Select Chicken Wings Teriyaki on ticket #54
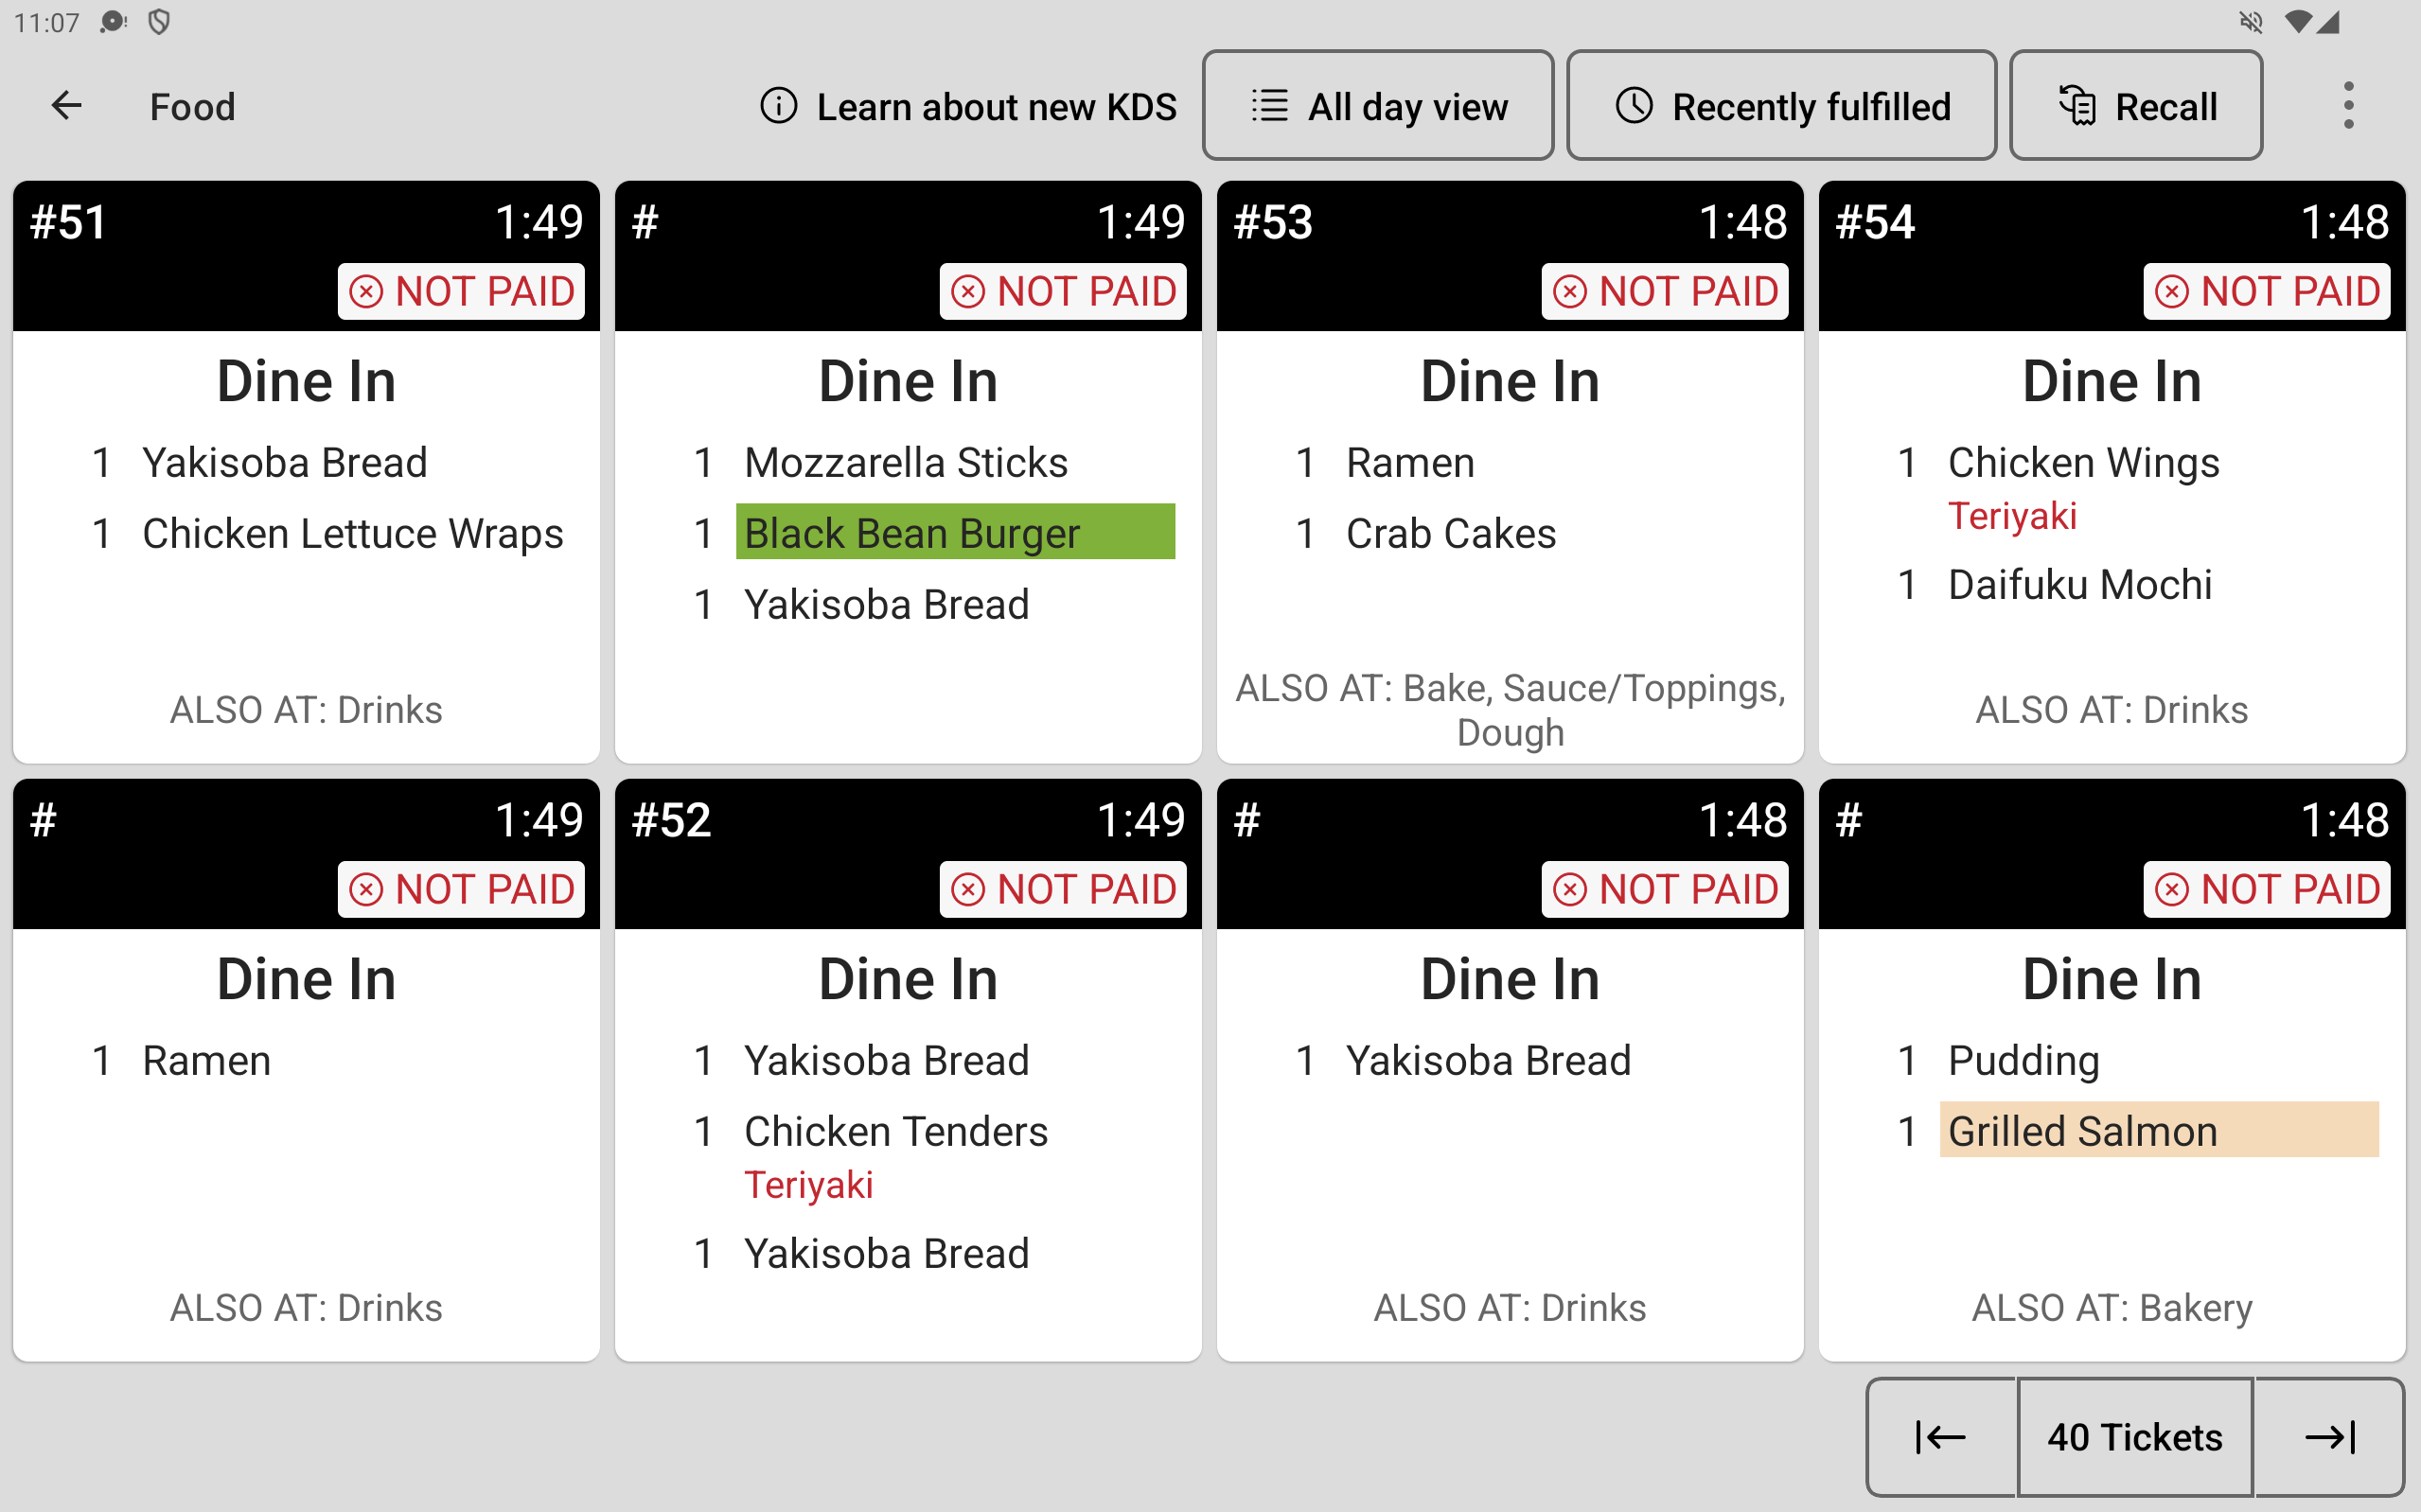The width and height of the screenshot is (2421, 1512). tap(2083, 488)
